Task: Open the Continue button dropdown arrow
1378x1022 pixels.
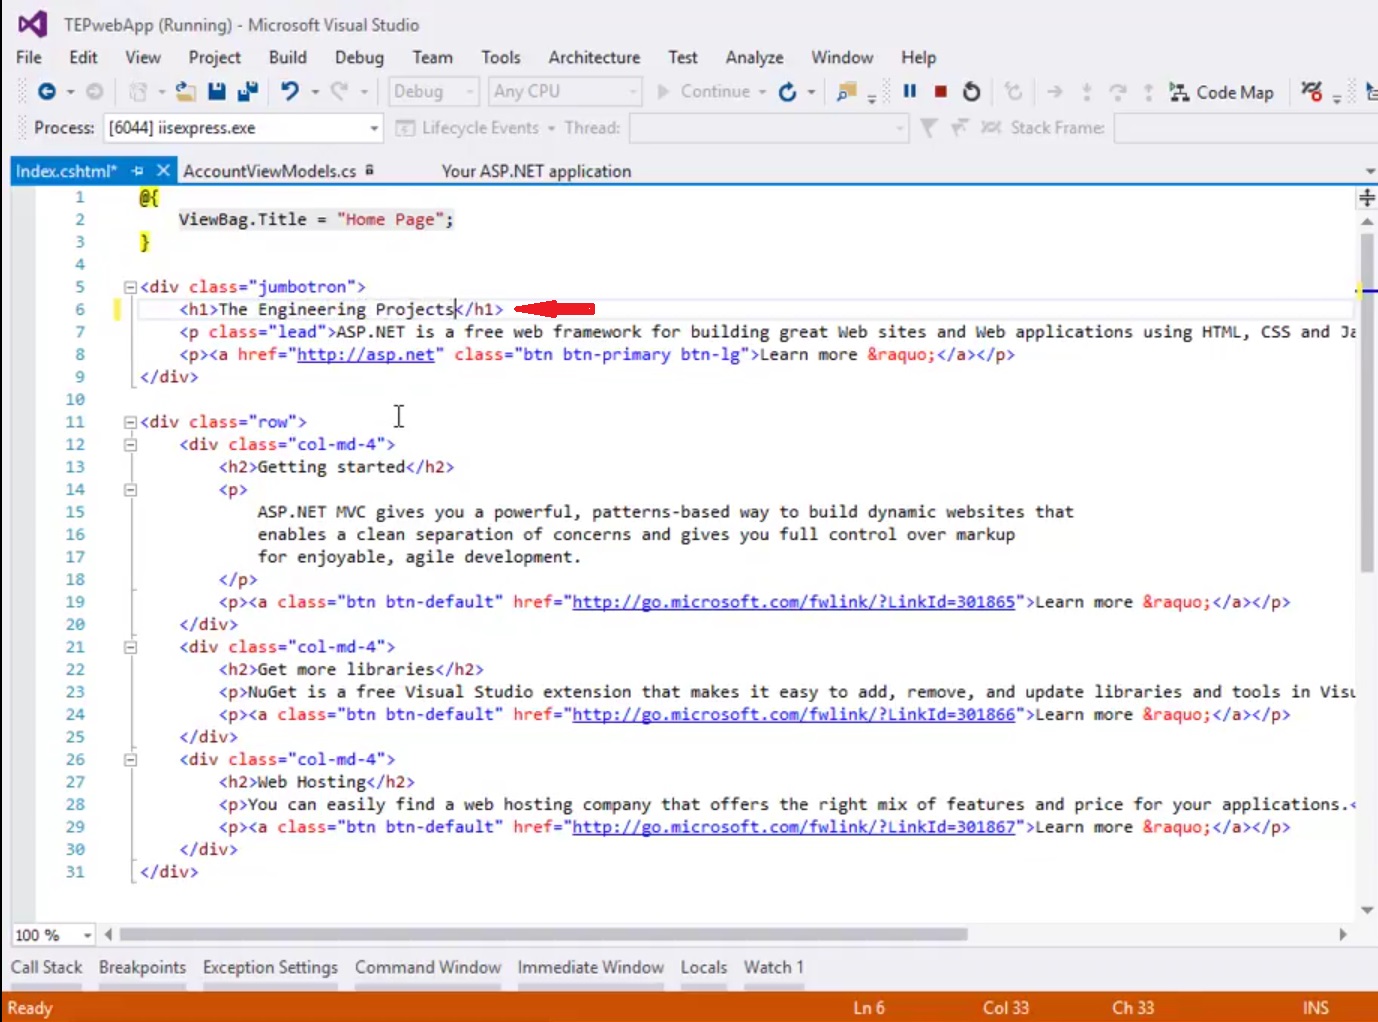Action: tap(762, 92)
